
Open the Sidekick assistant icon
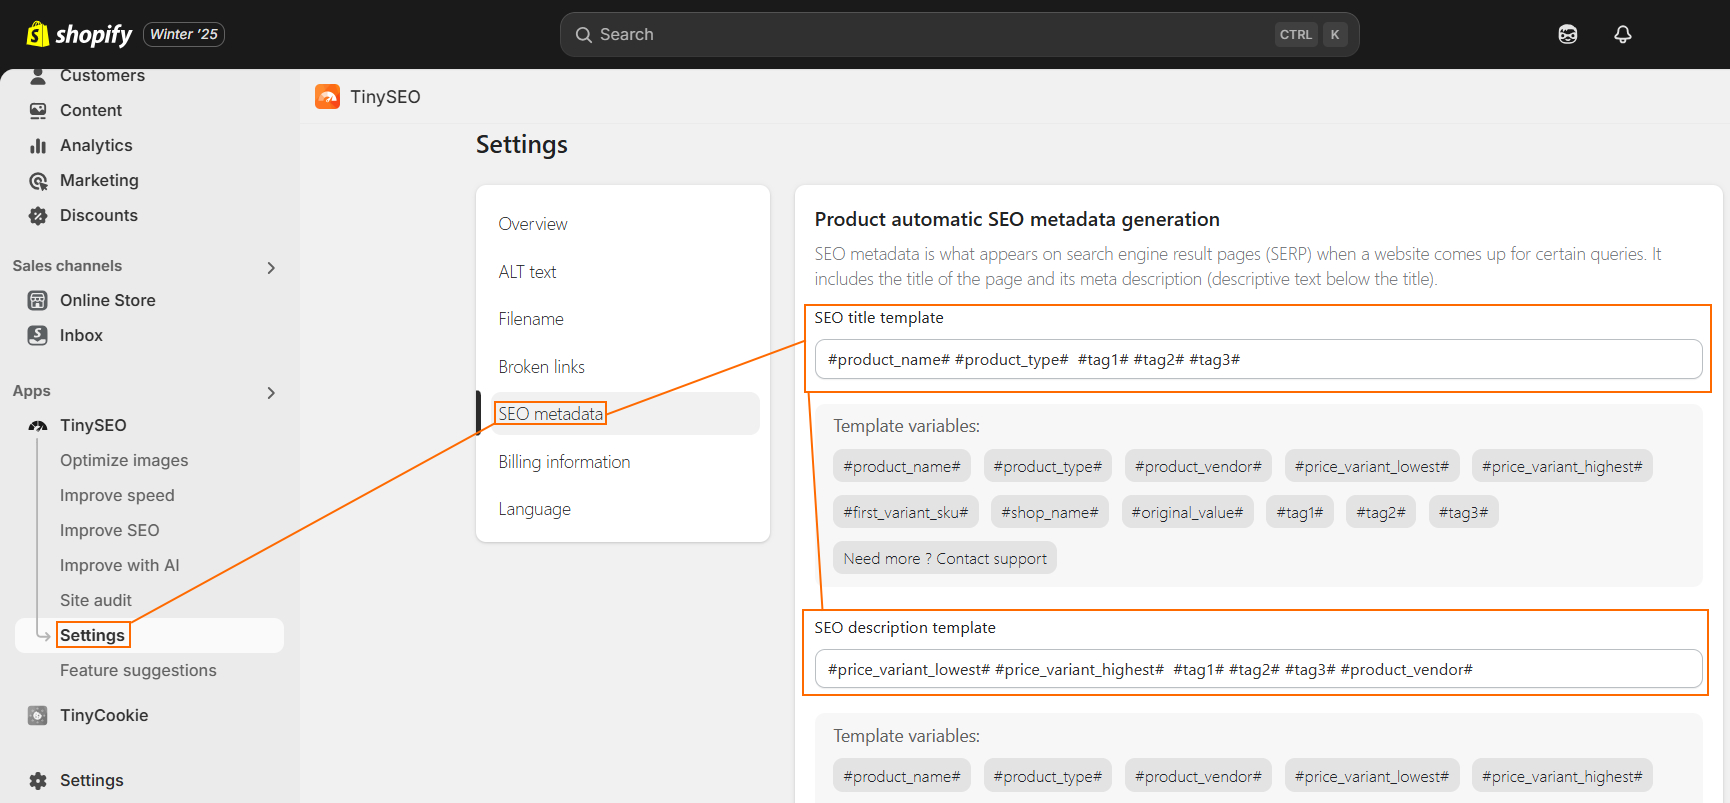click(1567, 34)
